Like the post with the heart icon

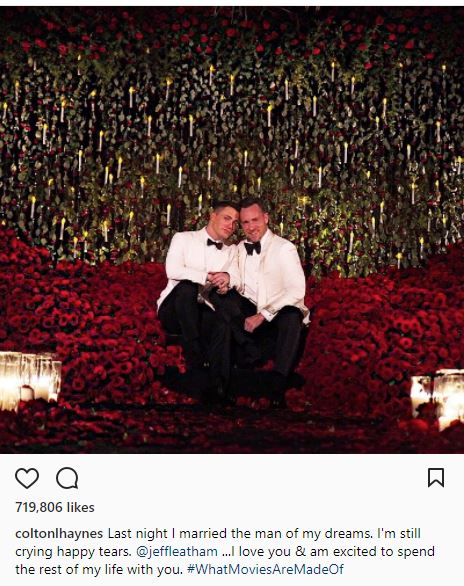pos(27,478)
